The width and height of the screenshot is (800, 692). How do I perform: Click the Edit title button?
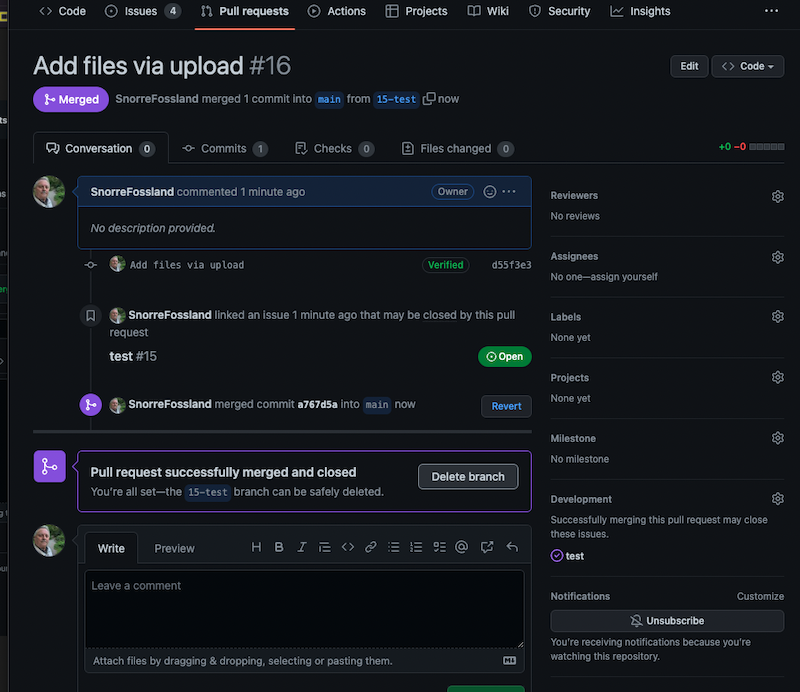(689, 66)
